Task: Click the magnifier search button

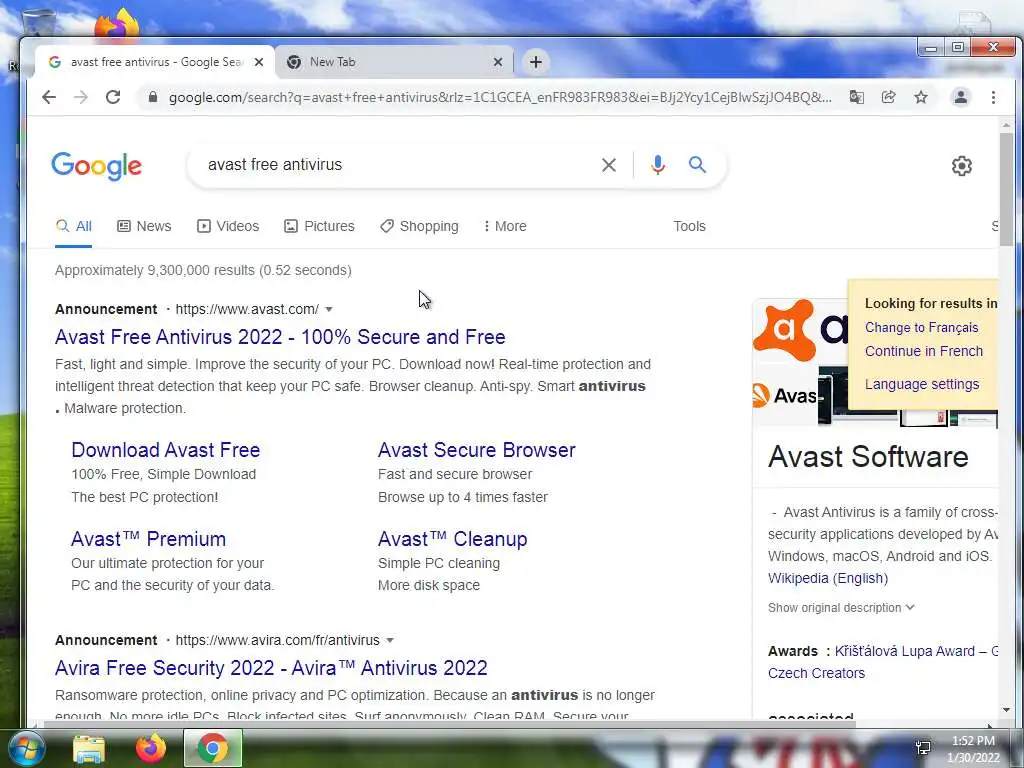Action: pyautogui.click(x=697, y=165)
